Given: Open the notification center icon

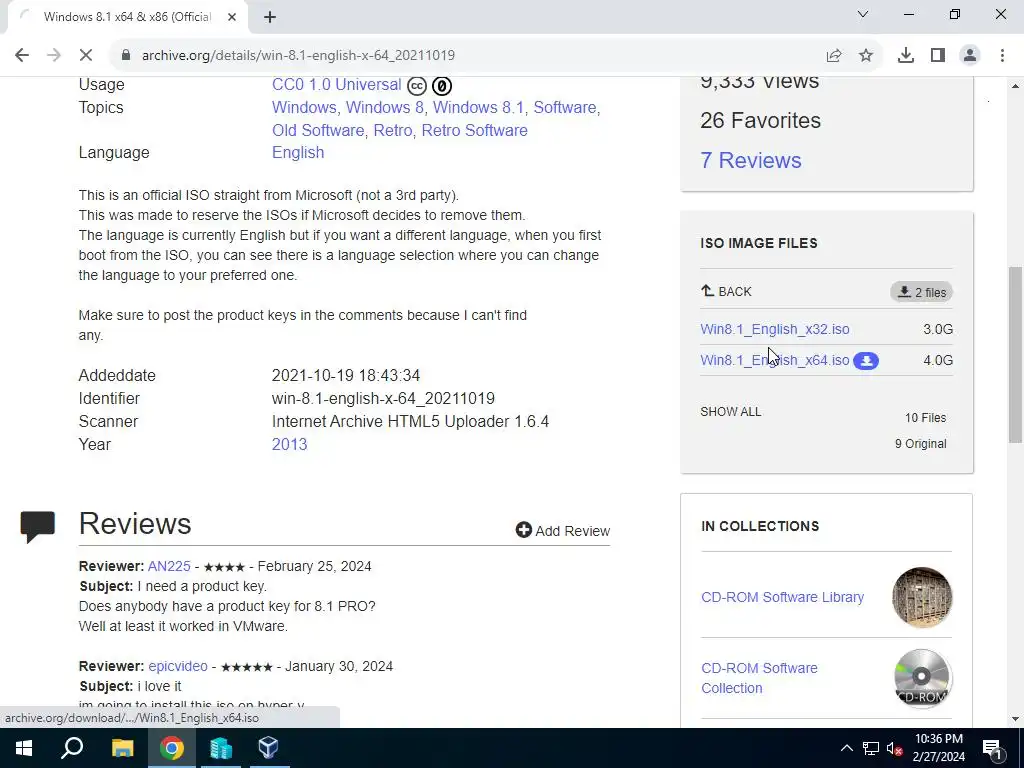Looking at the screenshot, I should click(992, 750).
